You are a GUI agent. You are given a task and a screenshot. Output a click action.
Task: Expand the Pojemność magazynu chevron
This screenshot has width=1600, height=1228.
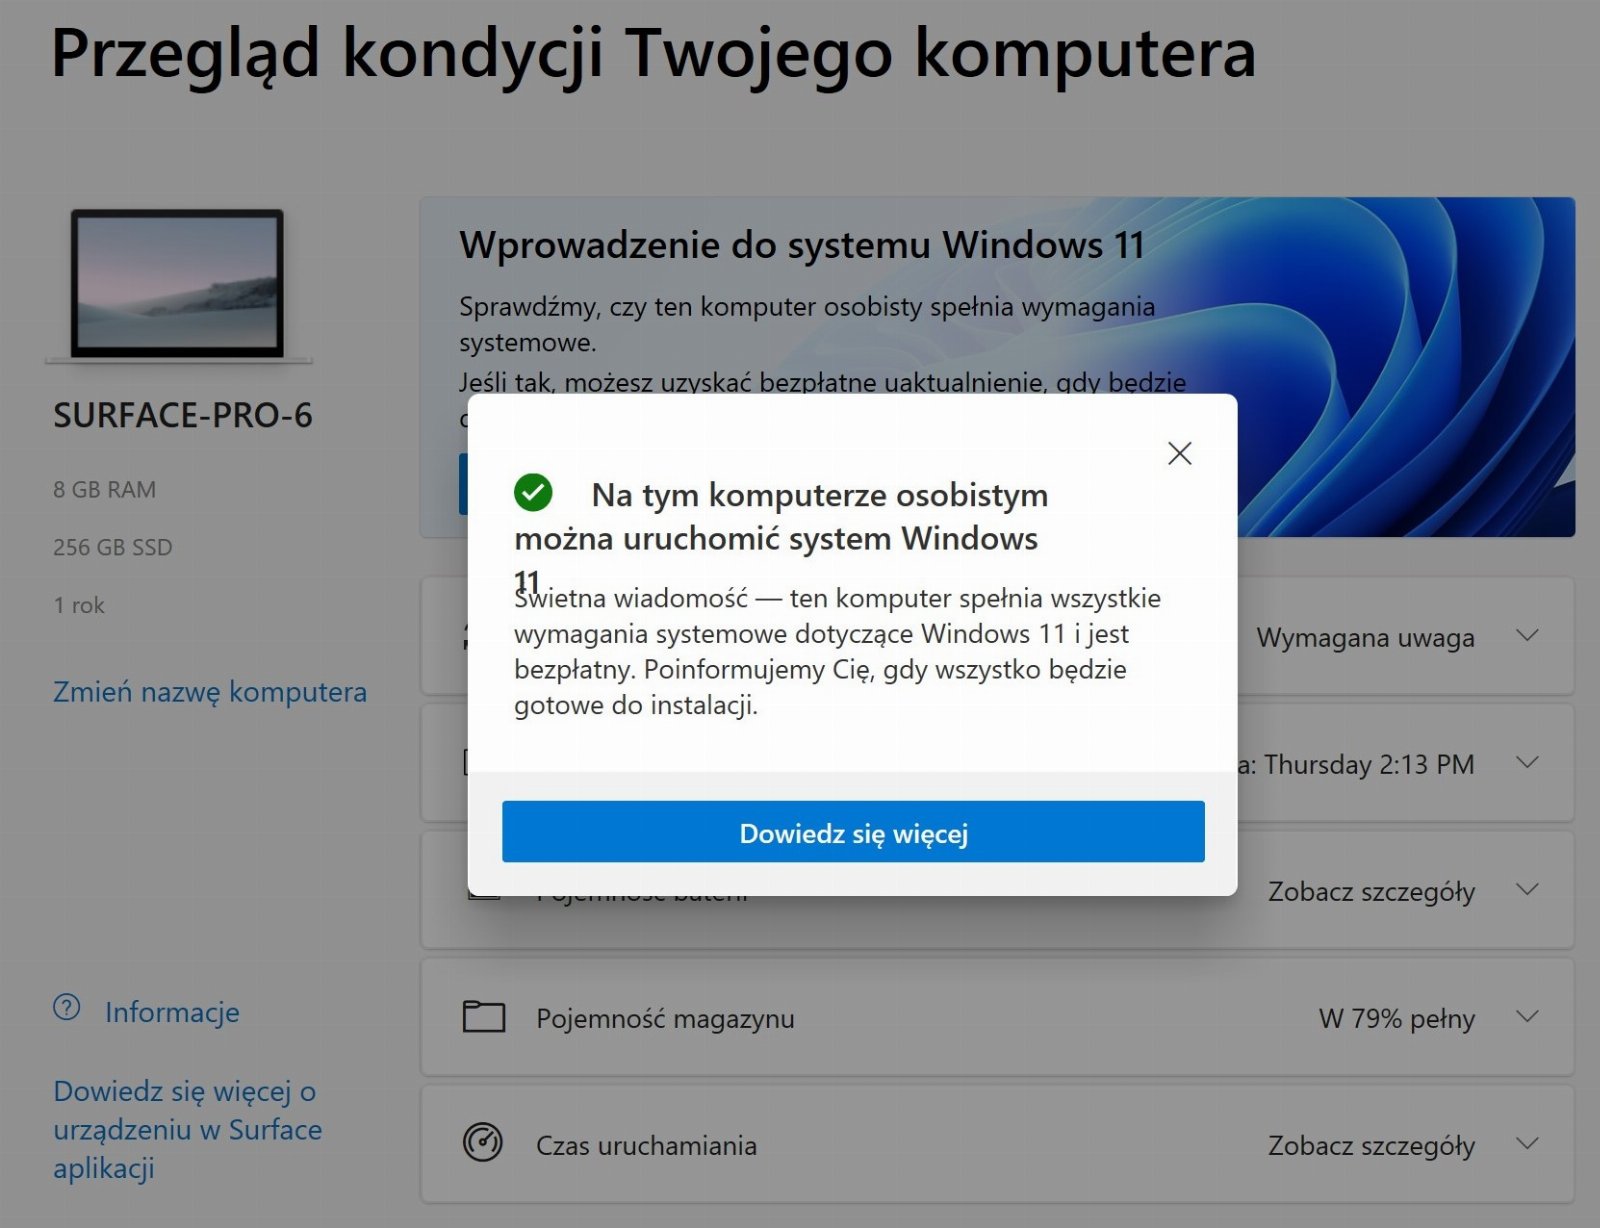pyautogui.click(x=1527, y=1017)
